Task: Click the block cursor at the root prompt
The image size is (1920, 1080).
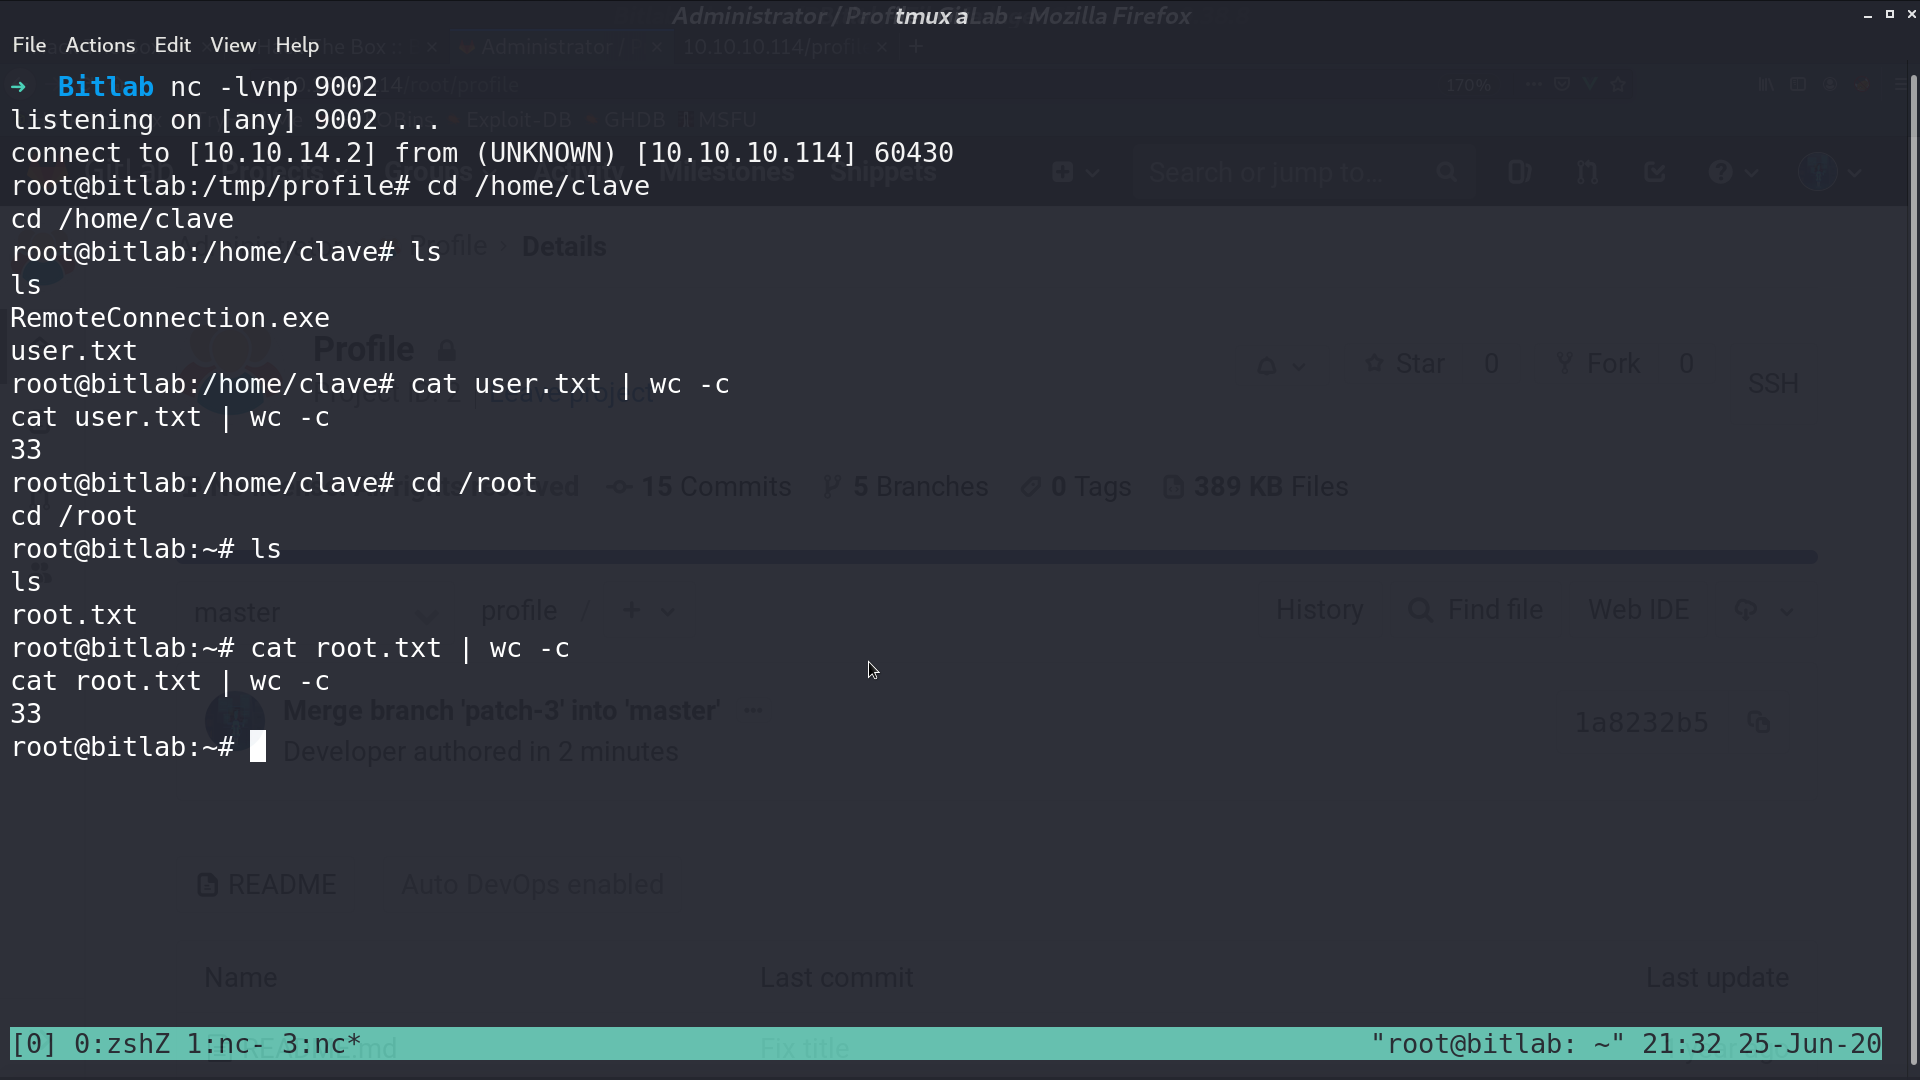Action: click(x=258, y=746)
